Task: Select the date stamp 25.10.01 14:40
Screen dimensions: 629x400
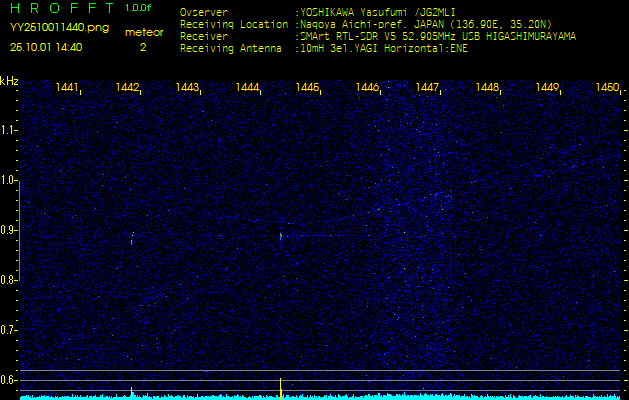Action: tap(46, 46)
